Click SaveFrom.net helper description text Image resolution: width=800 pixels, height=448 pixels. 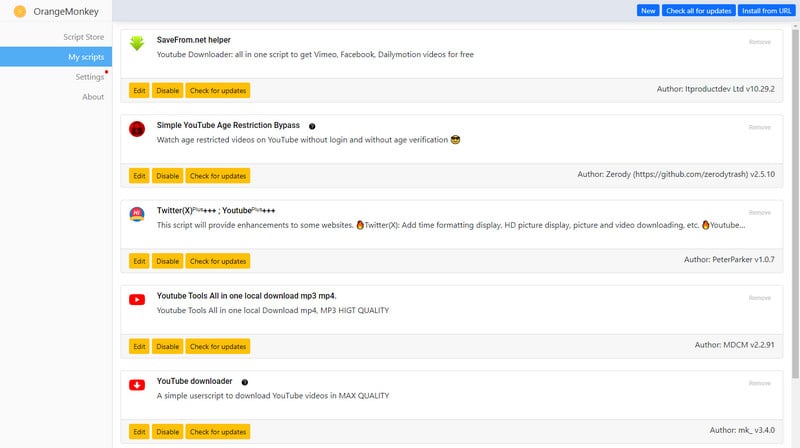[315, 54]
